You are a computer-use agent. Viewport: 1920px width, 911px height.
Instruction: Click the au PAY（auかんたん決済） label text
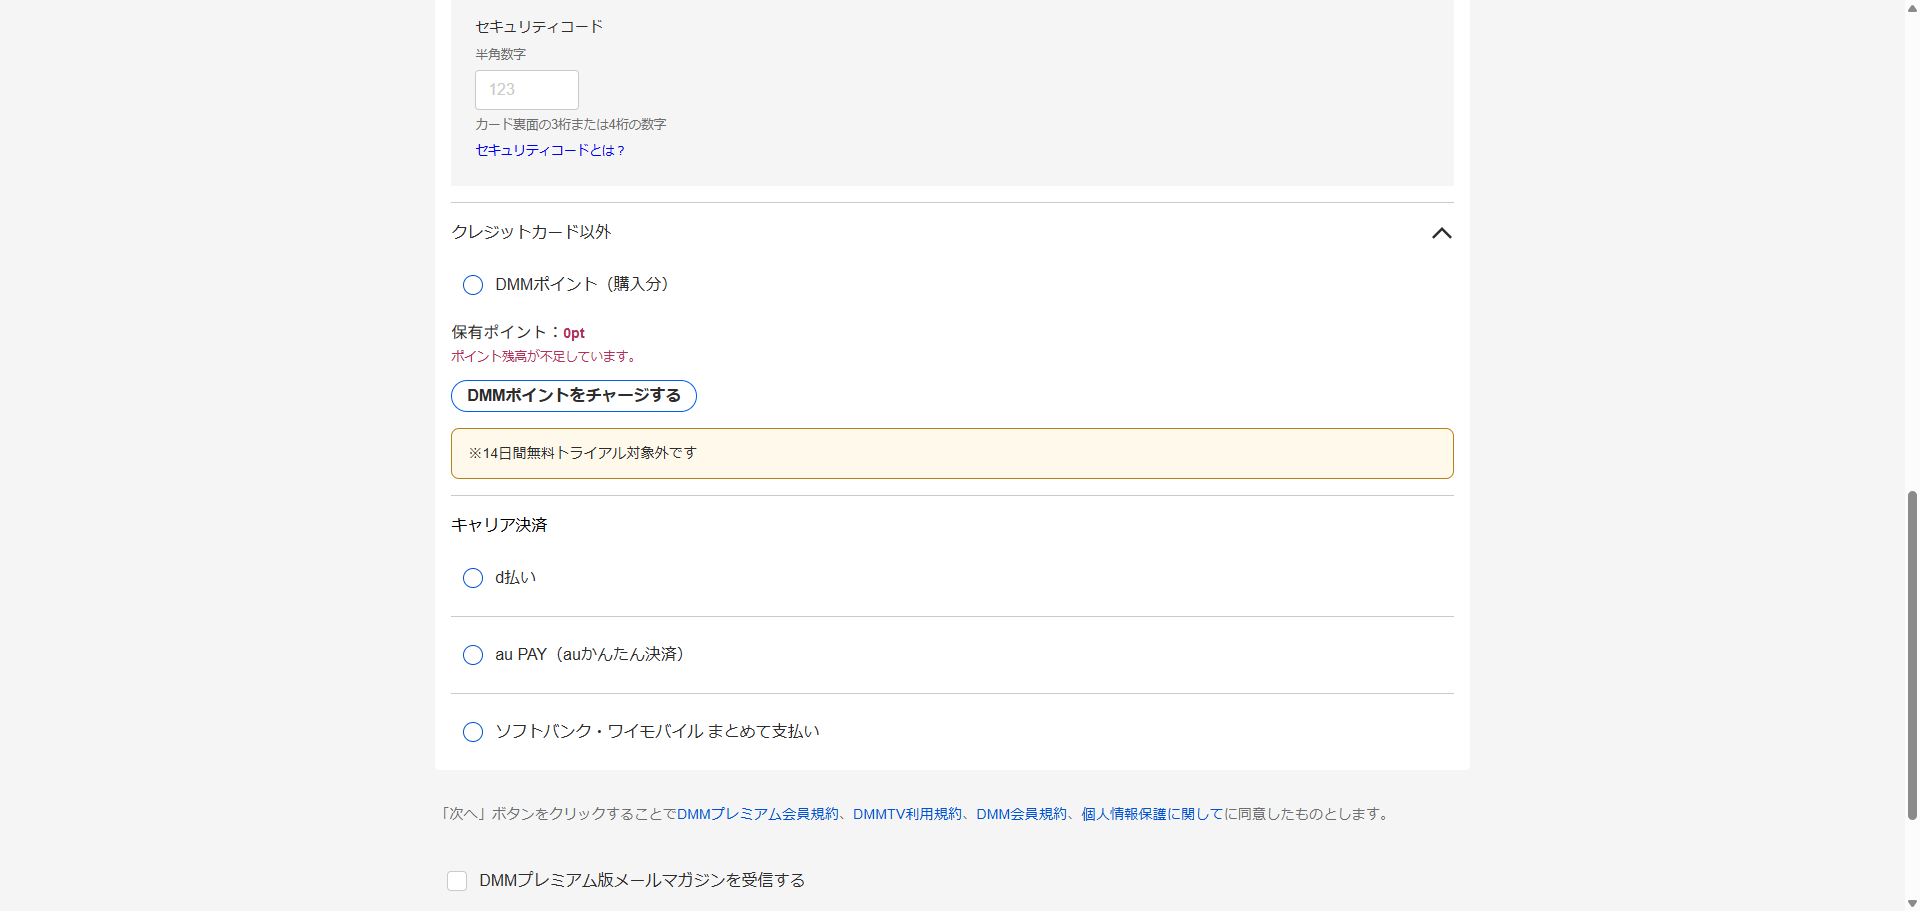pyautogui.click(x=589, y=654)
